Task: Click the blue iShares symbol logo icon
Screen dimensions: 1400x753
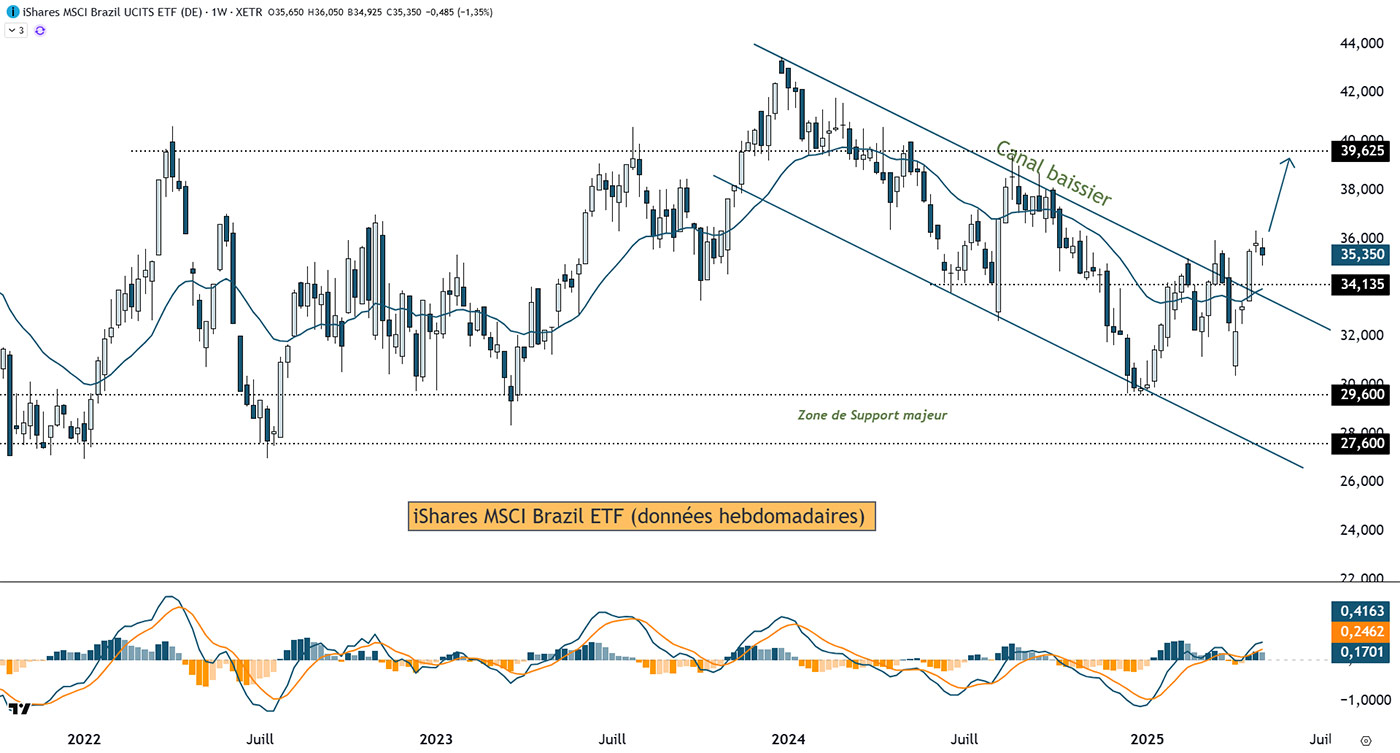Action: [x=11, y=10]
